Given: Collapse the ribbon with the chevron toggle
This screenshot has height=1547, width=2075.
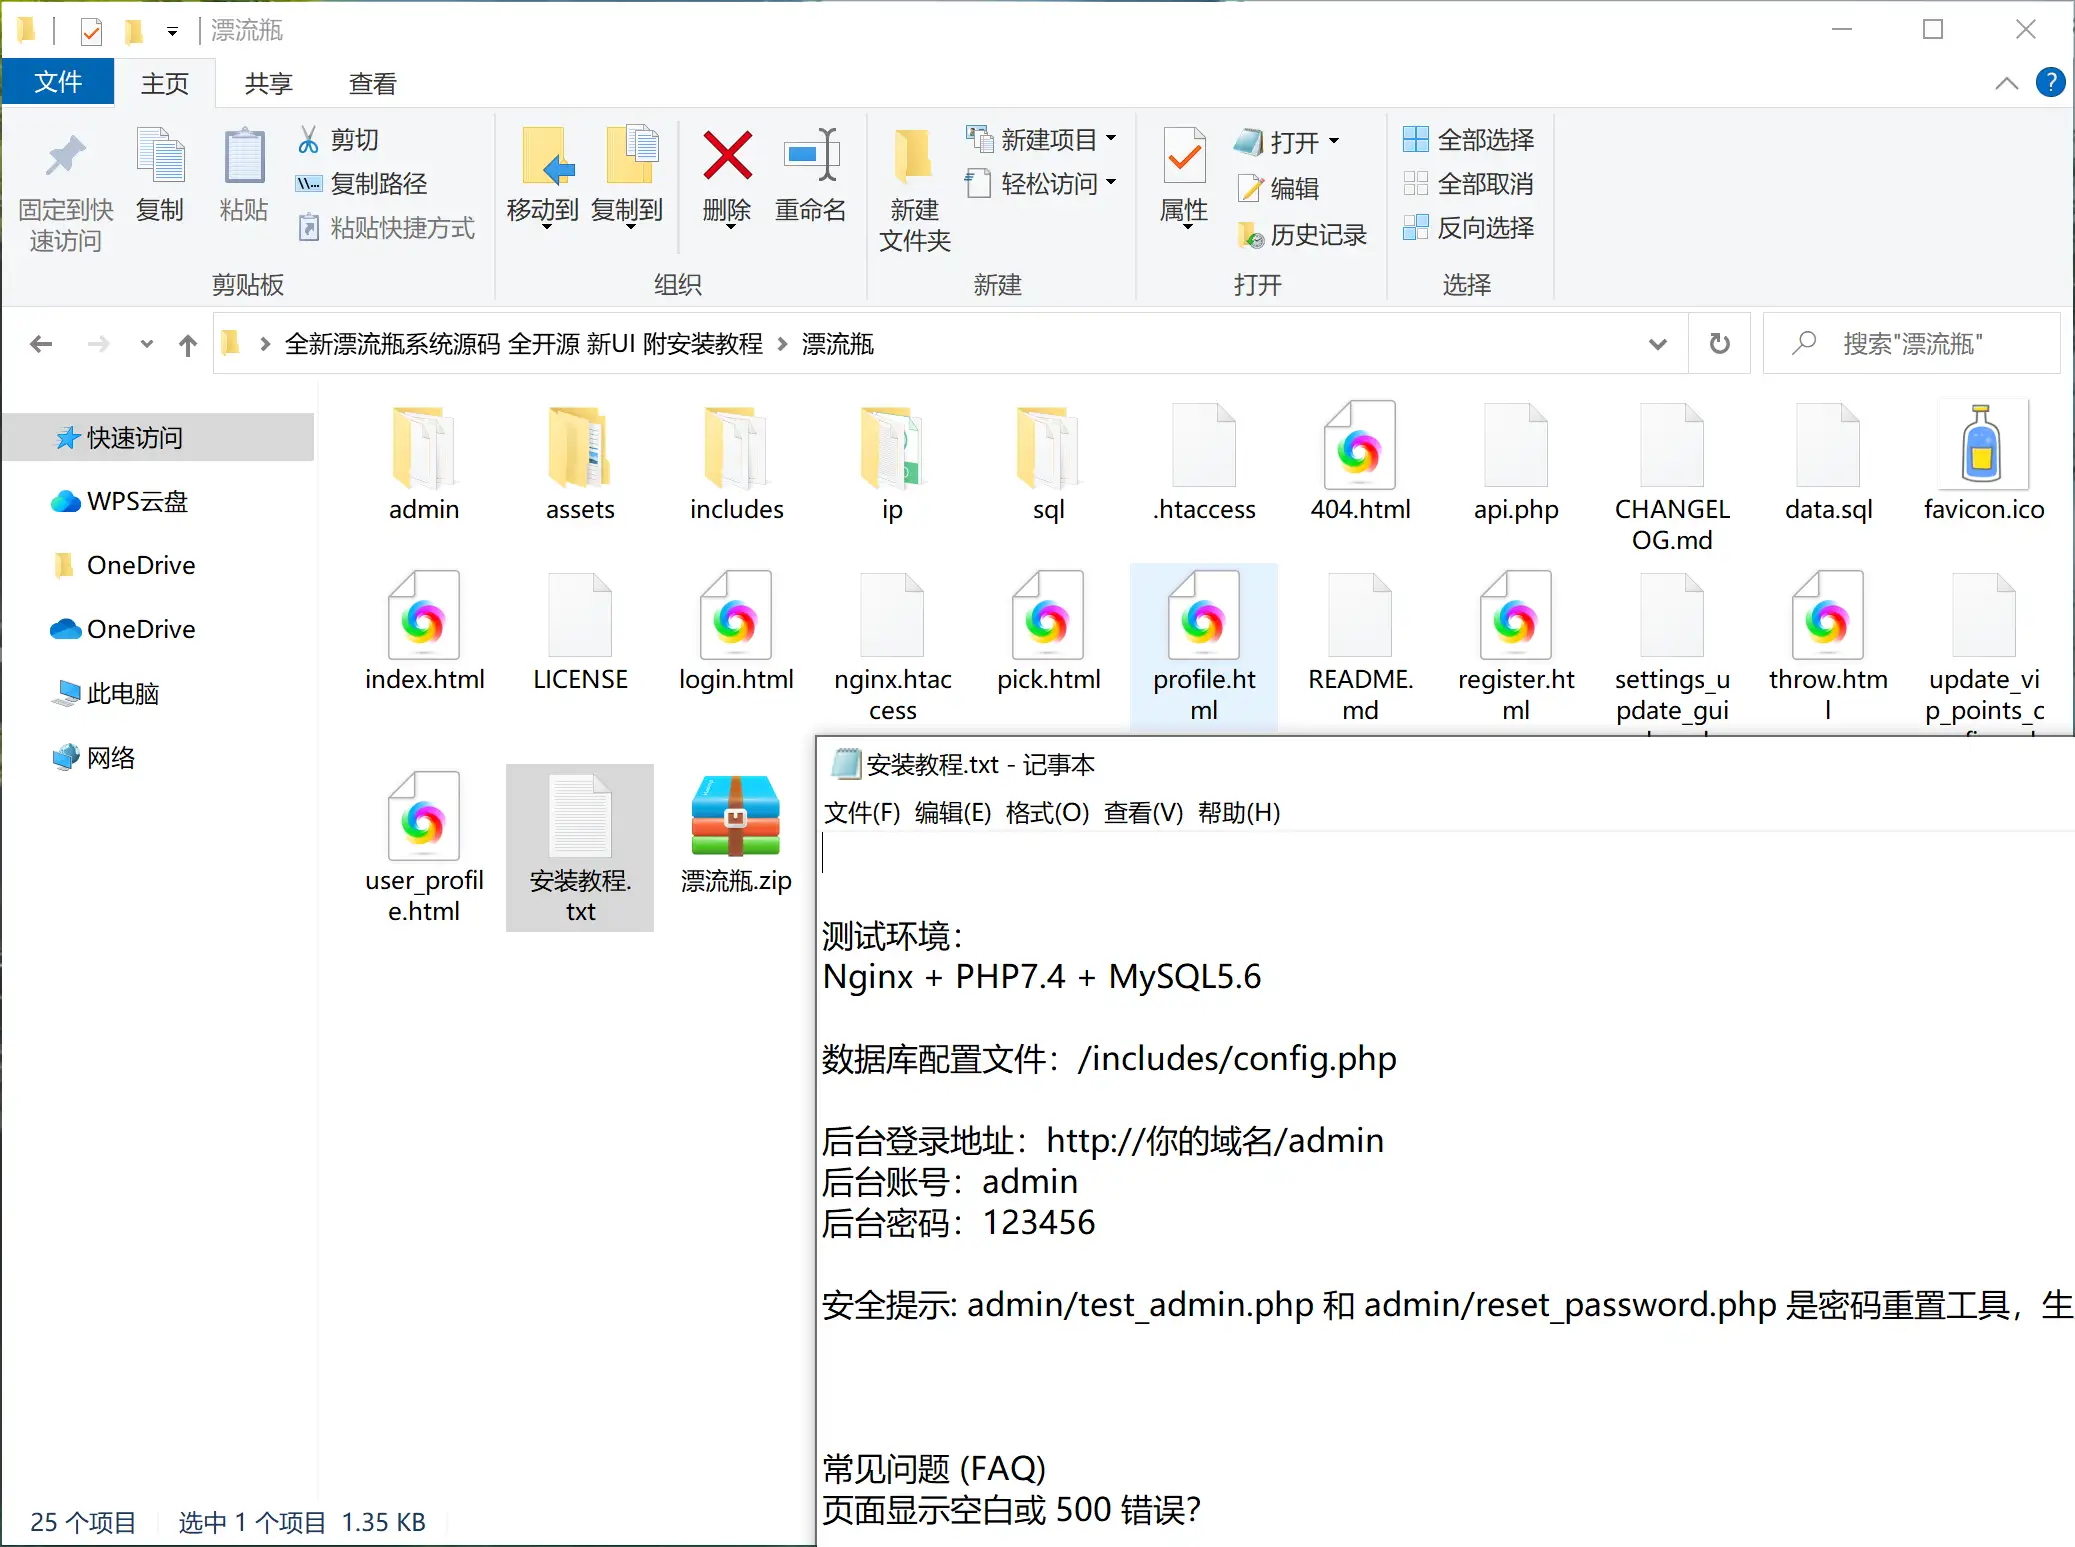Looking at the screenshot, I should [x=2006, y=82].
